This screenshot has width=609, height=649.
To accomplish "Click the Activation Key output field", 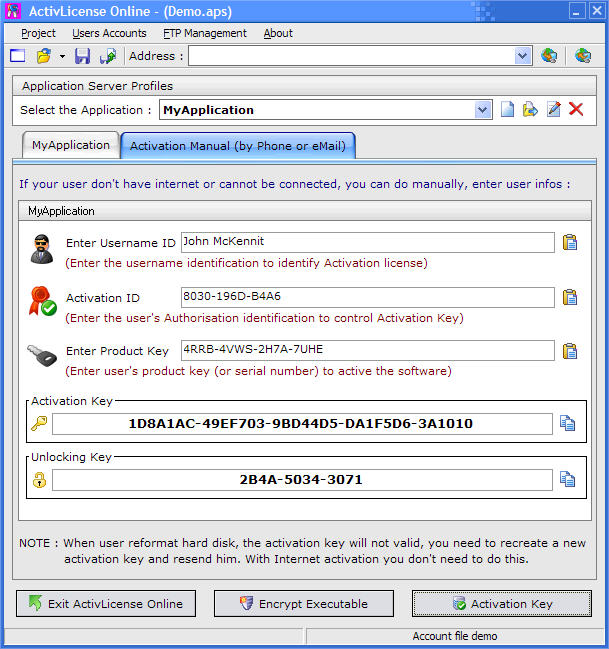I will 302,423.
